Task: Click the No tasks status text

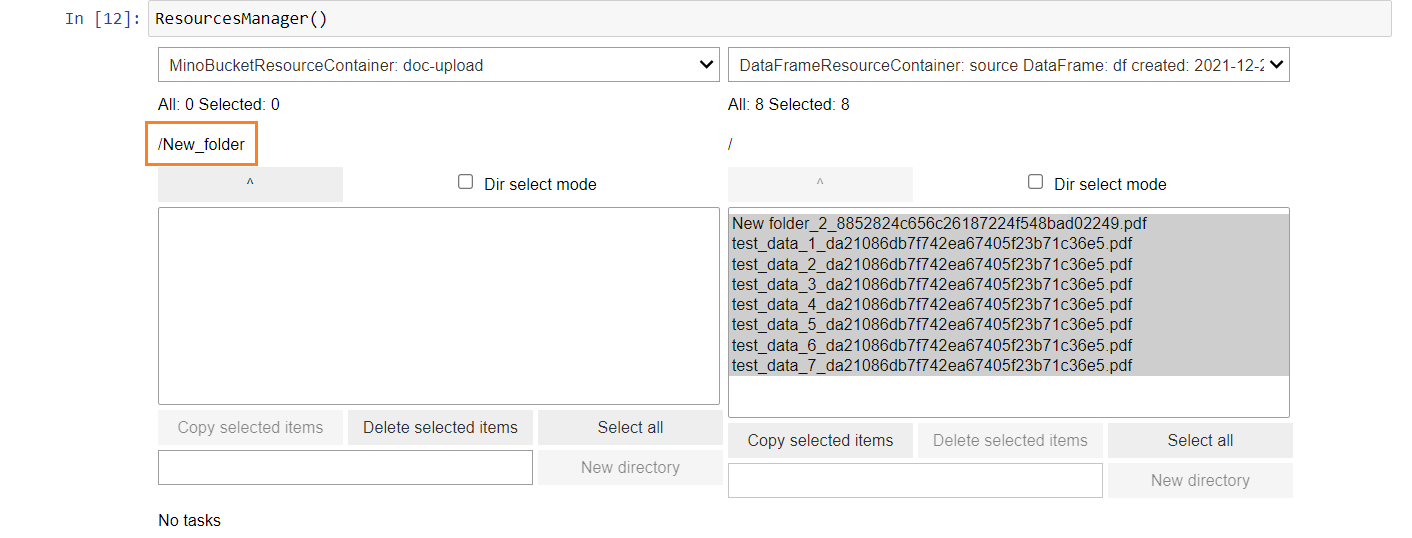Action: [190, 520]
